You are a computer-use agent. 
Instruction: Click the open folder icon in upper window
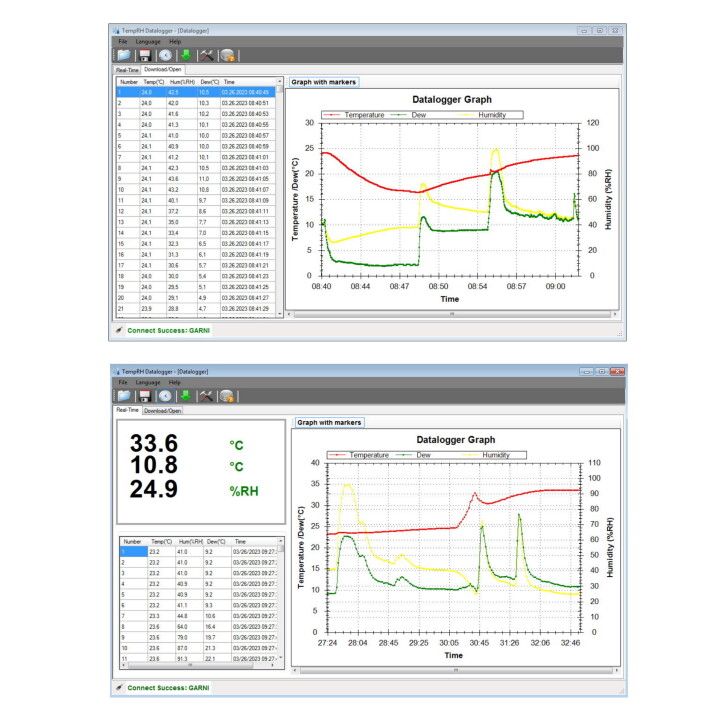pos(124,56)
